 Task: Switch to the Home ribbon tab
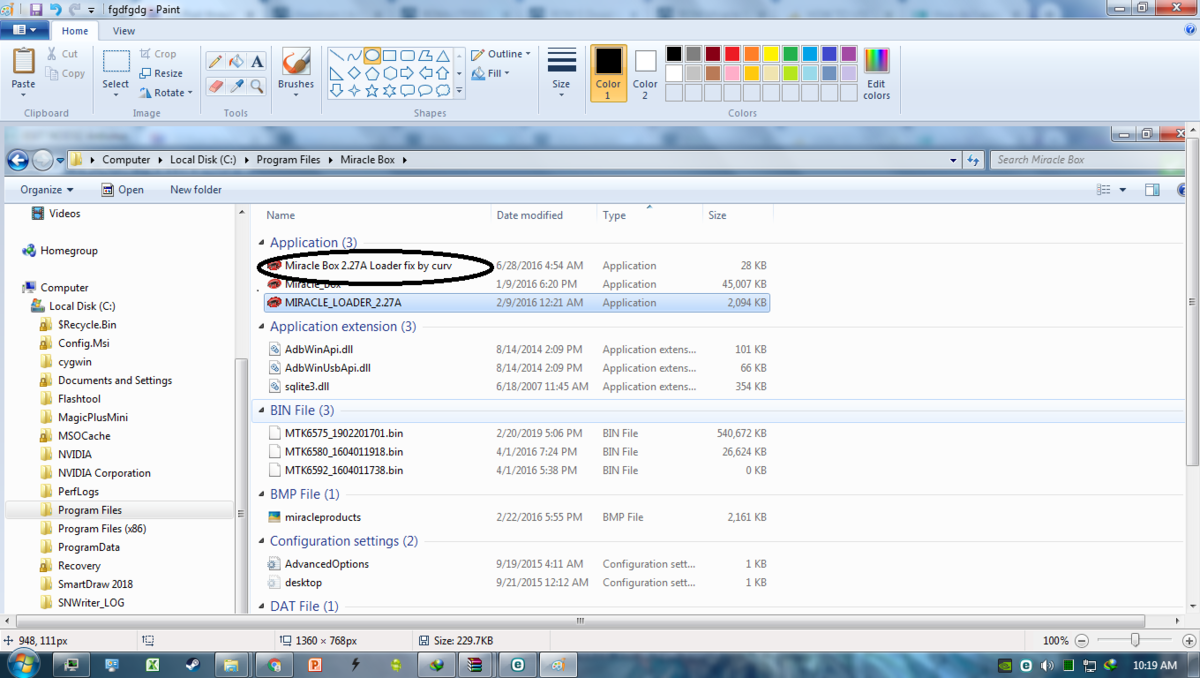pos(75,31)
